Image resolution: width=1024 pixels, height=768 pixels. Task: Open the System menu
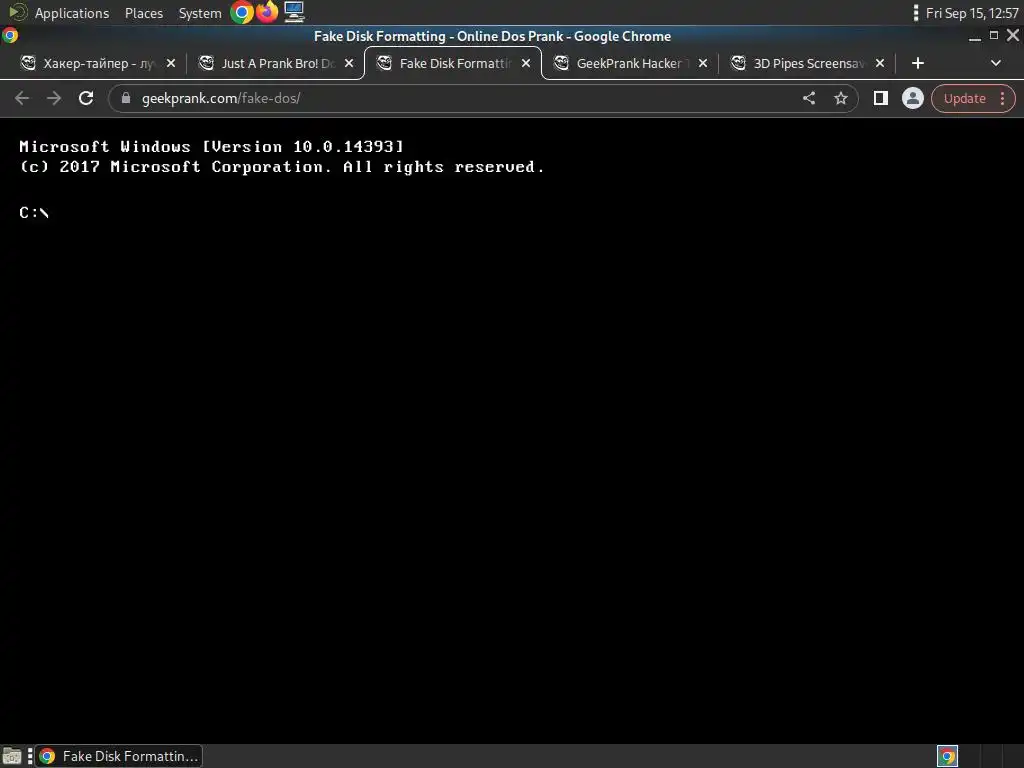200,13
